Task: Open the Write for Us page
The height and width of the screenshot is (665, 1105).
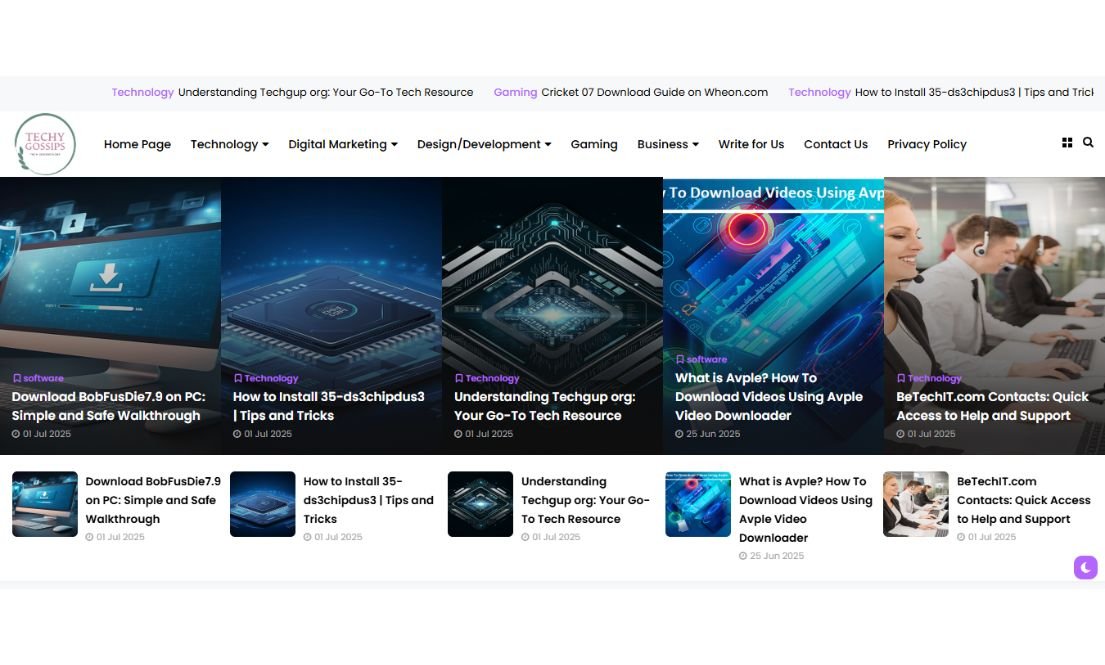Action: pos(751,144)
